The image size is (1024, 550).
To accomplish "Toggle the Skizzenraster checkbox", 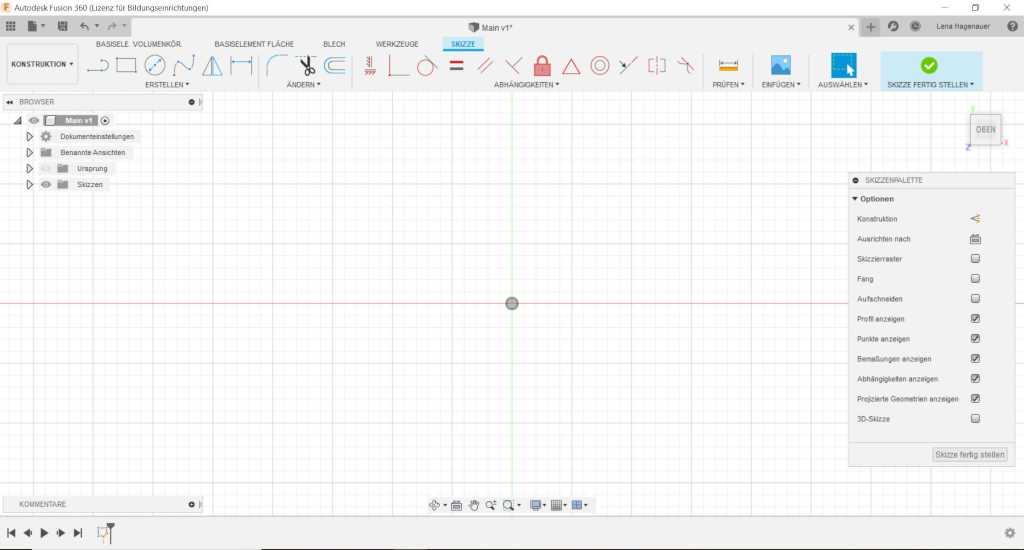I will coord(975,259).
